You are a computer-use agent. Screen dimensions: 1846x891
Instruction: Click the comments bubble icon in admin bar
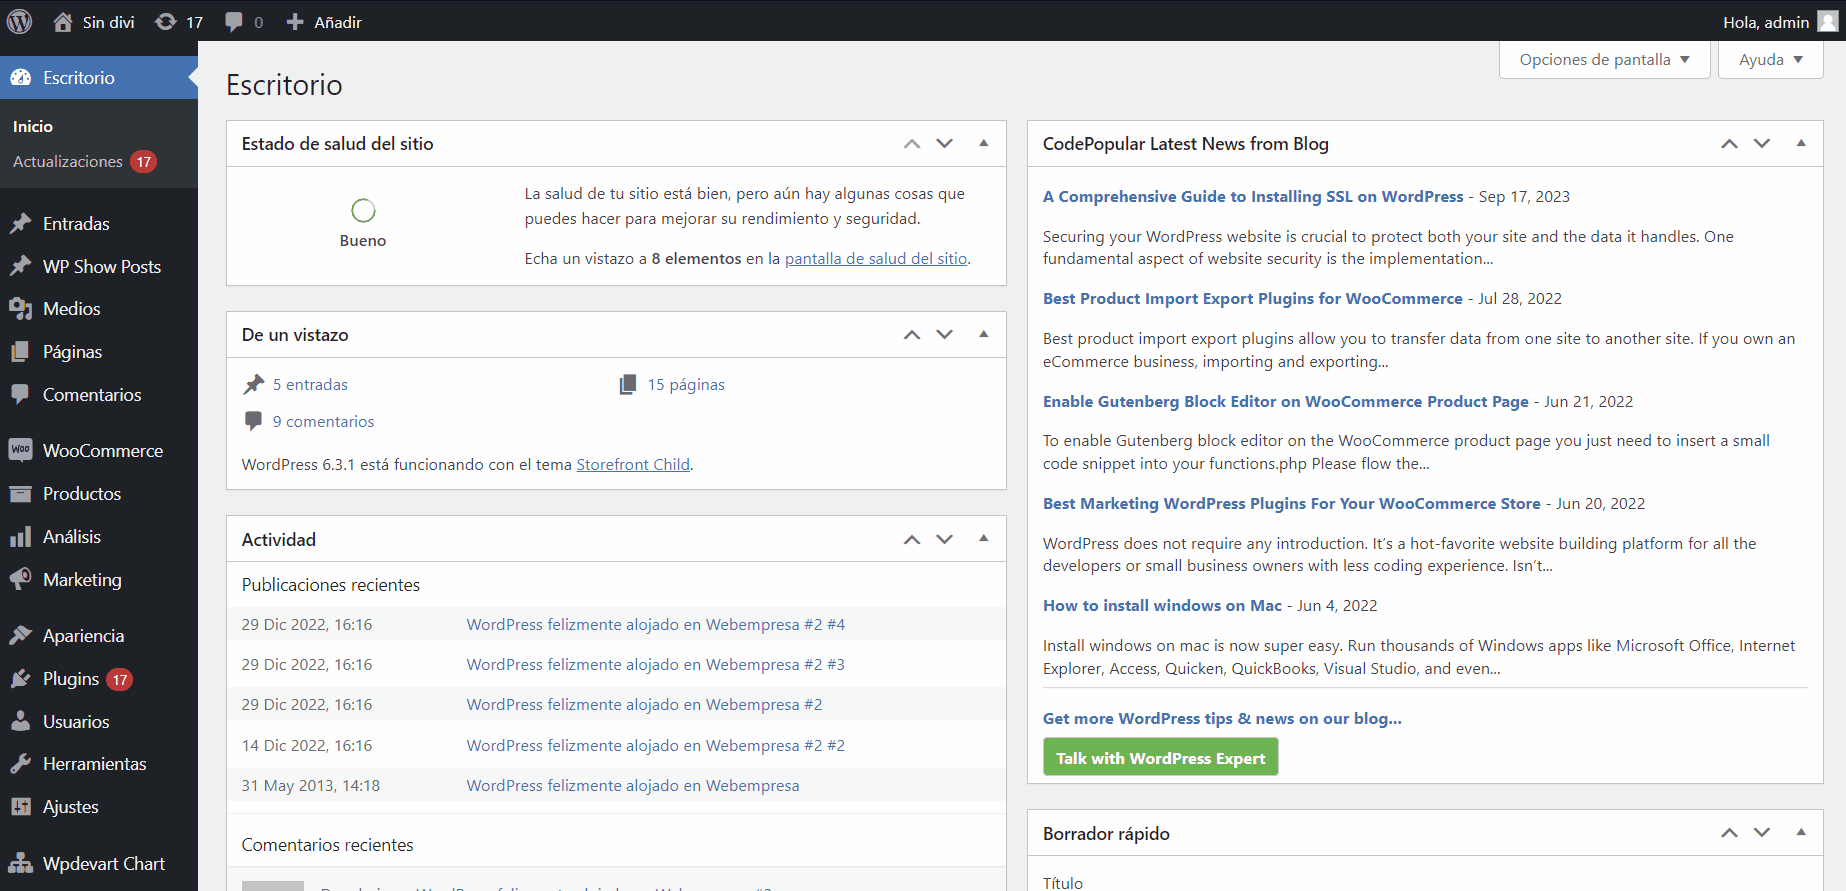tap(234, 22)
